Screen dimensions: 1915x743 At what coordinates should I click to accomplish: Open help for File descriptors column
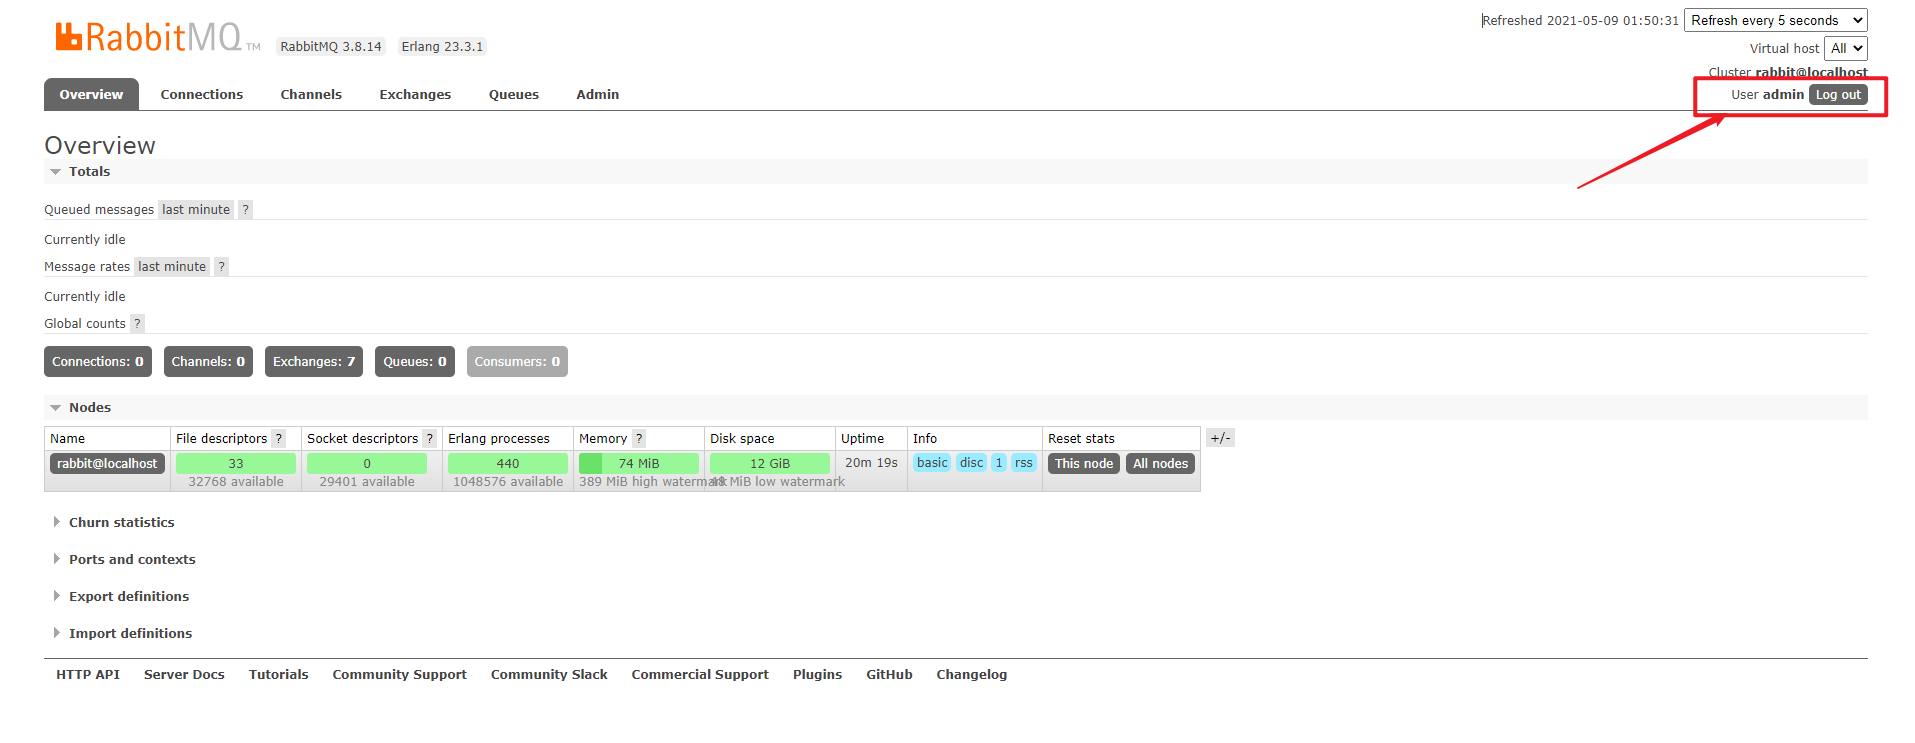(x=279, y=438)
